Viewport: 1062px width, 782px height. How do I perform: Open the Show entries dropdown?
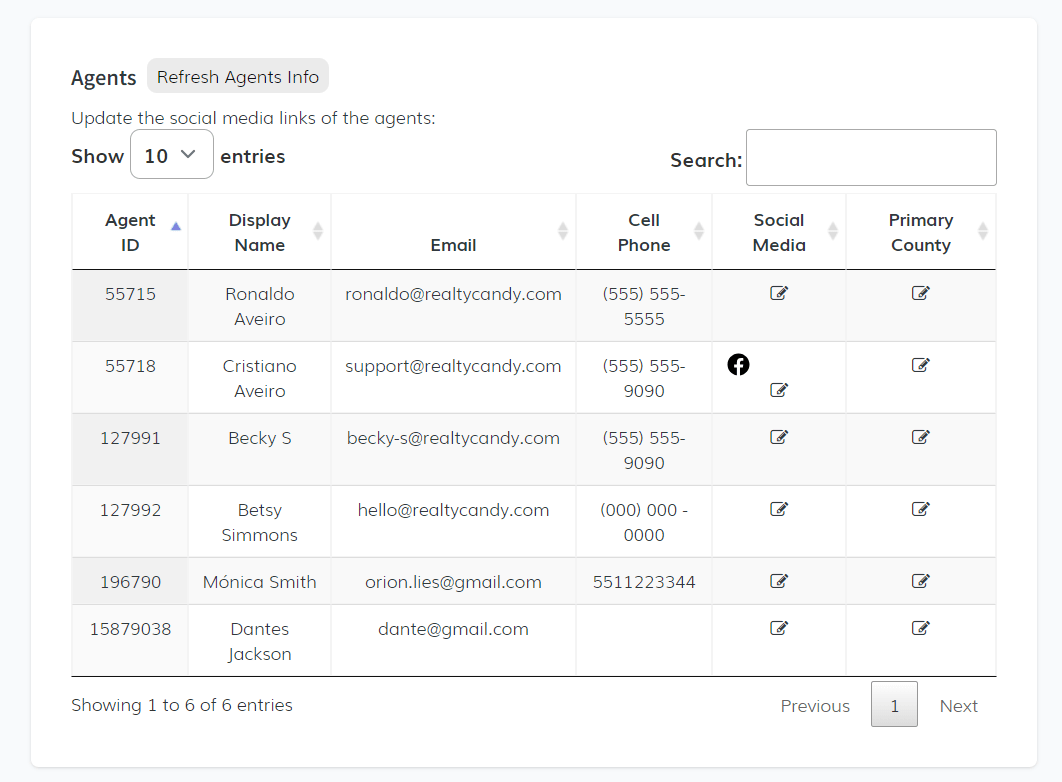click(172, 155)
